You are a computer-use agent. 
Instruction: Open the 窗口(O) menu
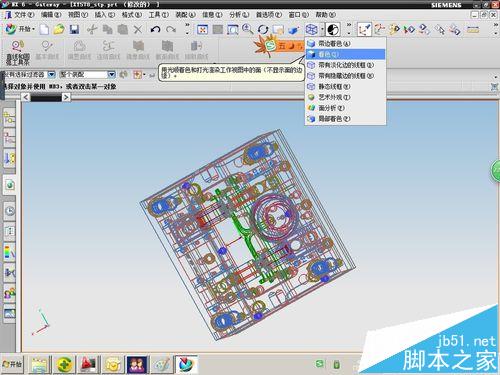click(298, 15)
